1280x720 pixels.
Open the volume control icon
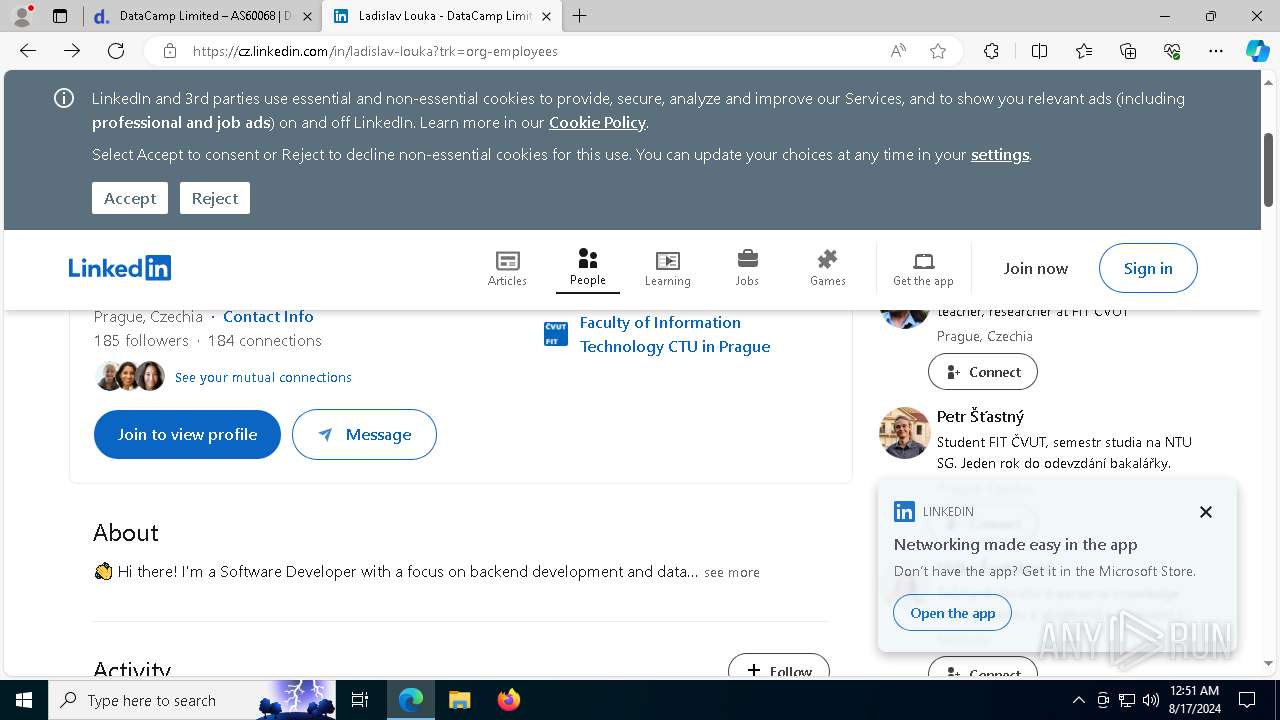pos(1151,700)
